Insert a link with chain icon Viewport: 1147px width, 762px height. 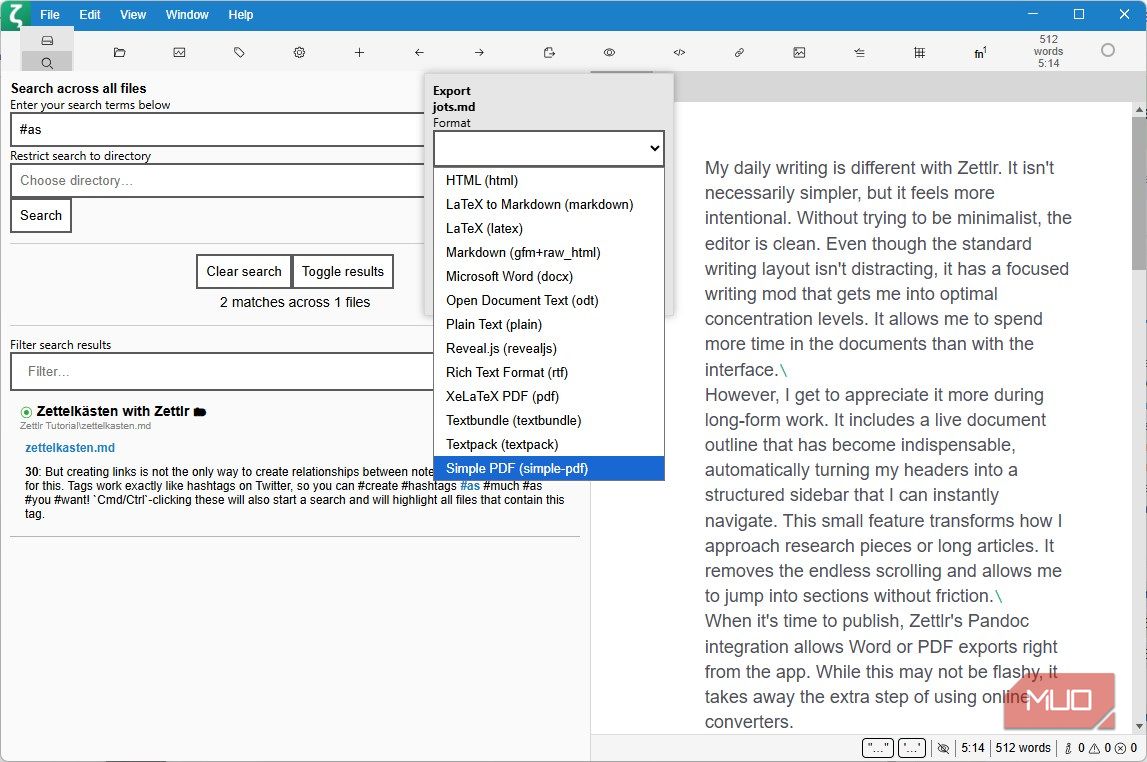click(x=740, y=53)
